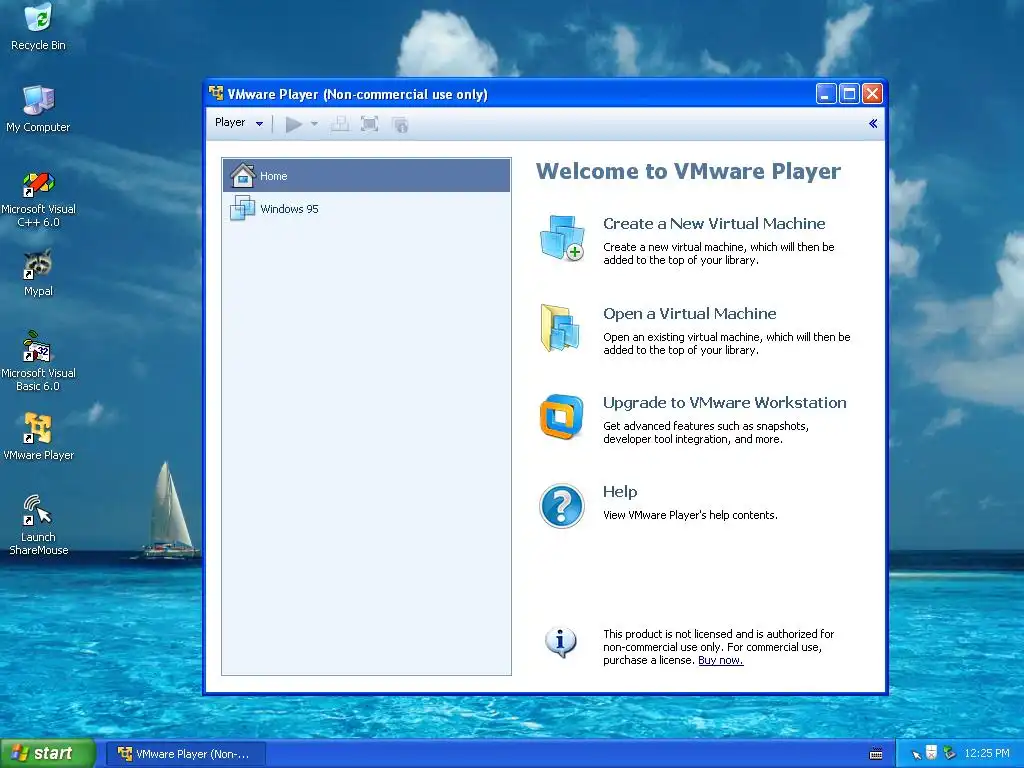Open the Windows Start menu
The height and width of the screenshot is (768, 1024).
coord(48,754)
